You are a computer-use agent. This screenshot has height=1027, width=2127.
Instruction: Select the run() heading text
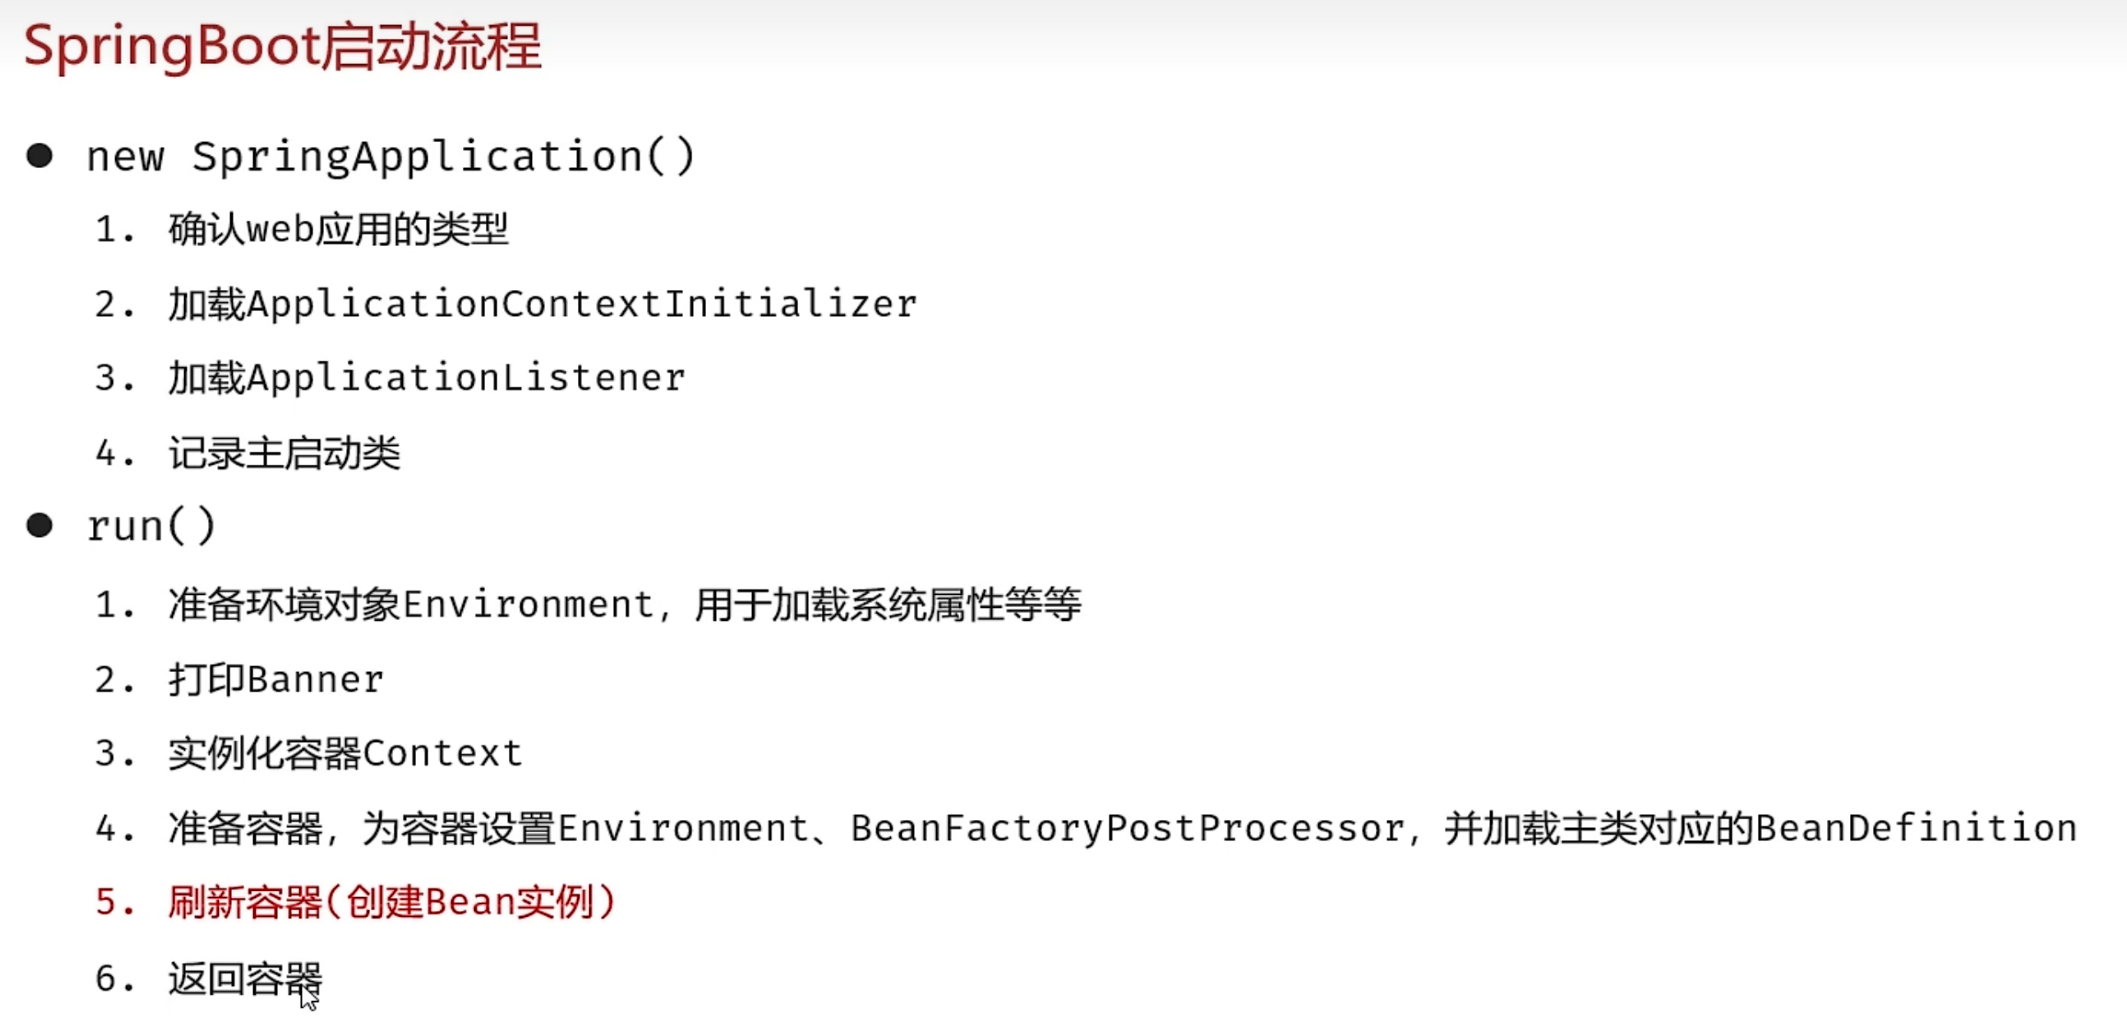[x=151, y=526]
